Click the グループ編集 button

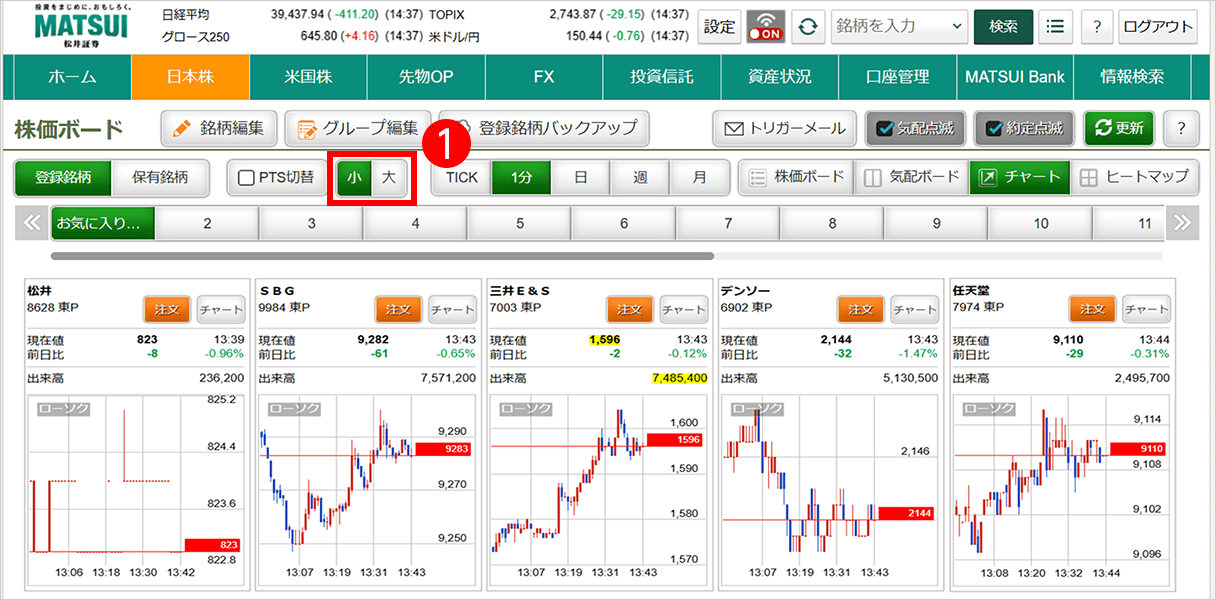coord(358,128)
